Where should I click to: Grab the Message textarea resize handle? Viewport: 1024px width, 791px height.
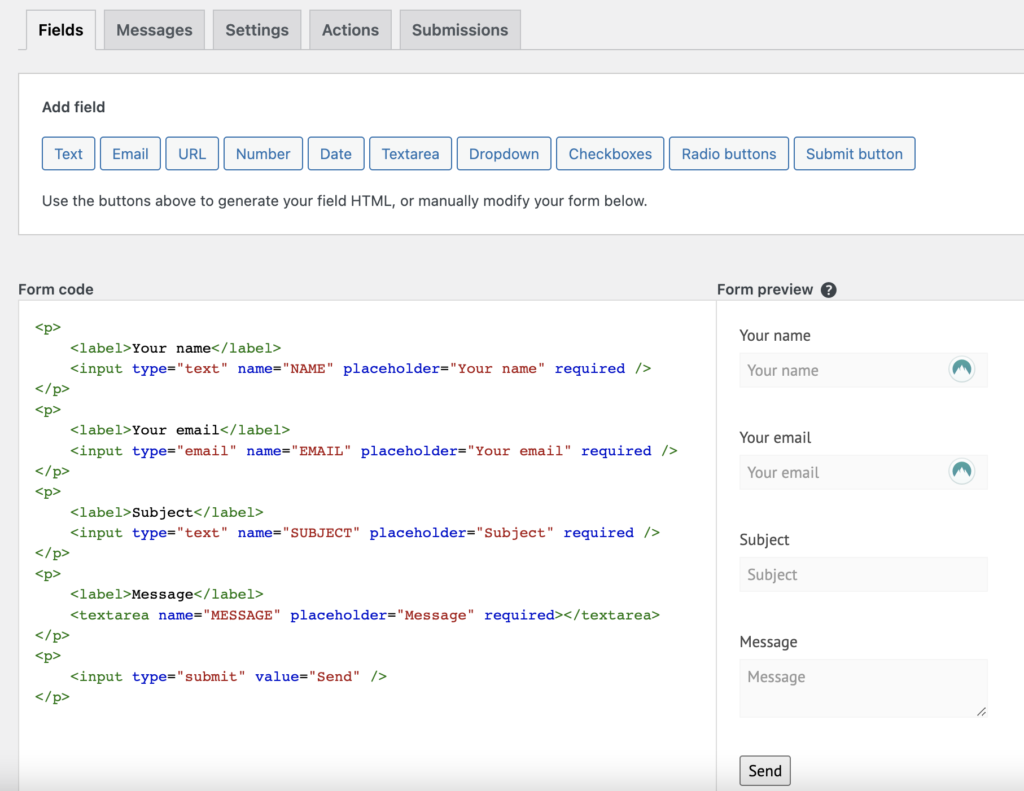981,711
